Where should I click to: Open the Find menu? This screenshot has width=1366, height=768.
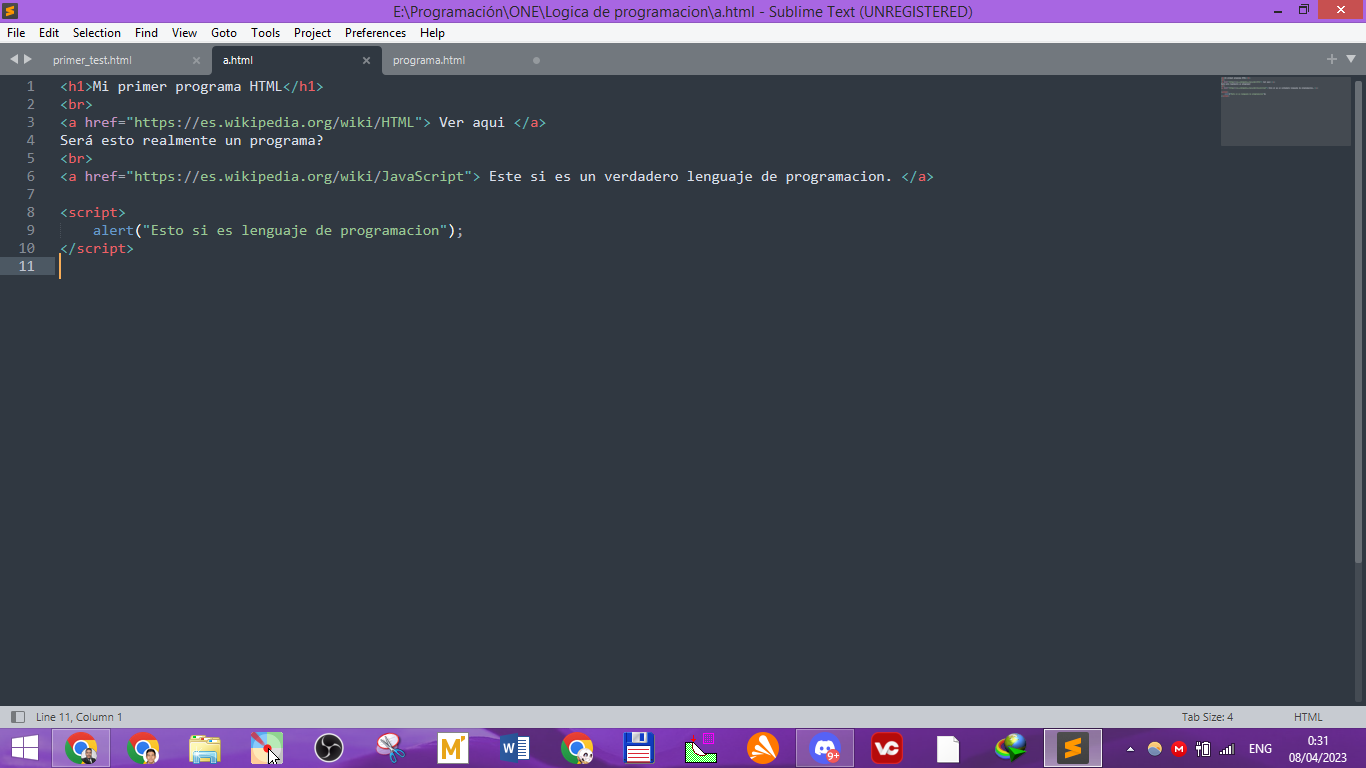146,33
